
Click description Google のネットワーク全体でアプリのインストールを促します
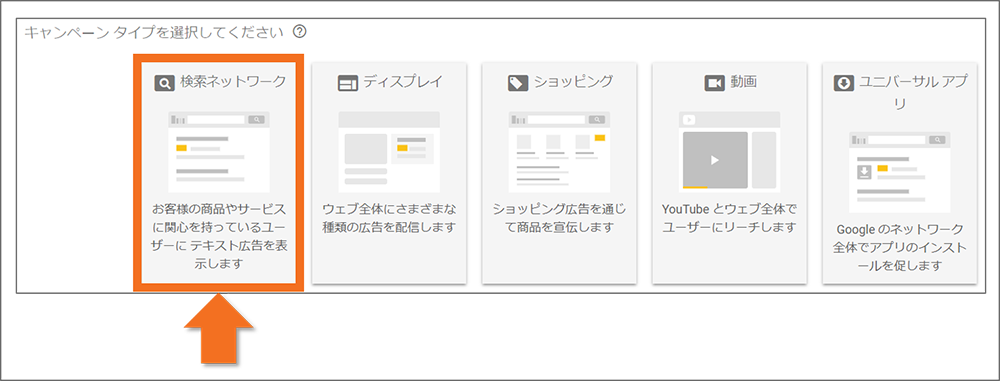tap(900, 248)
